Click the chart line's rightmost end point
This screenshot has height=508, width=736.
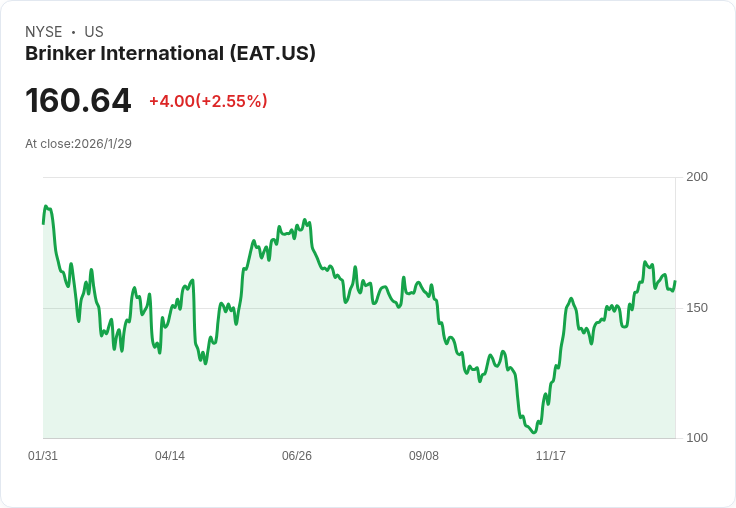pos(675,282)
